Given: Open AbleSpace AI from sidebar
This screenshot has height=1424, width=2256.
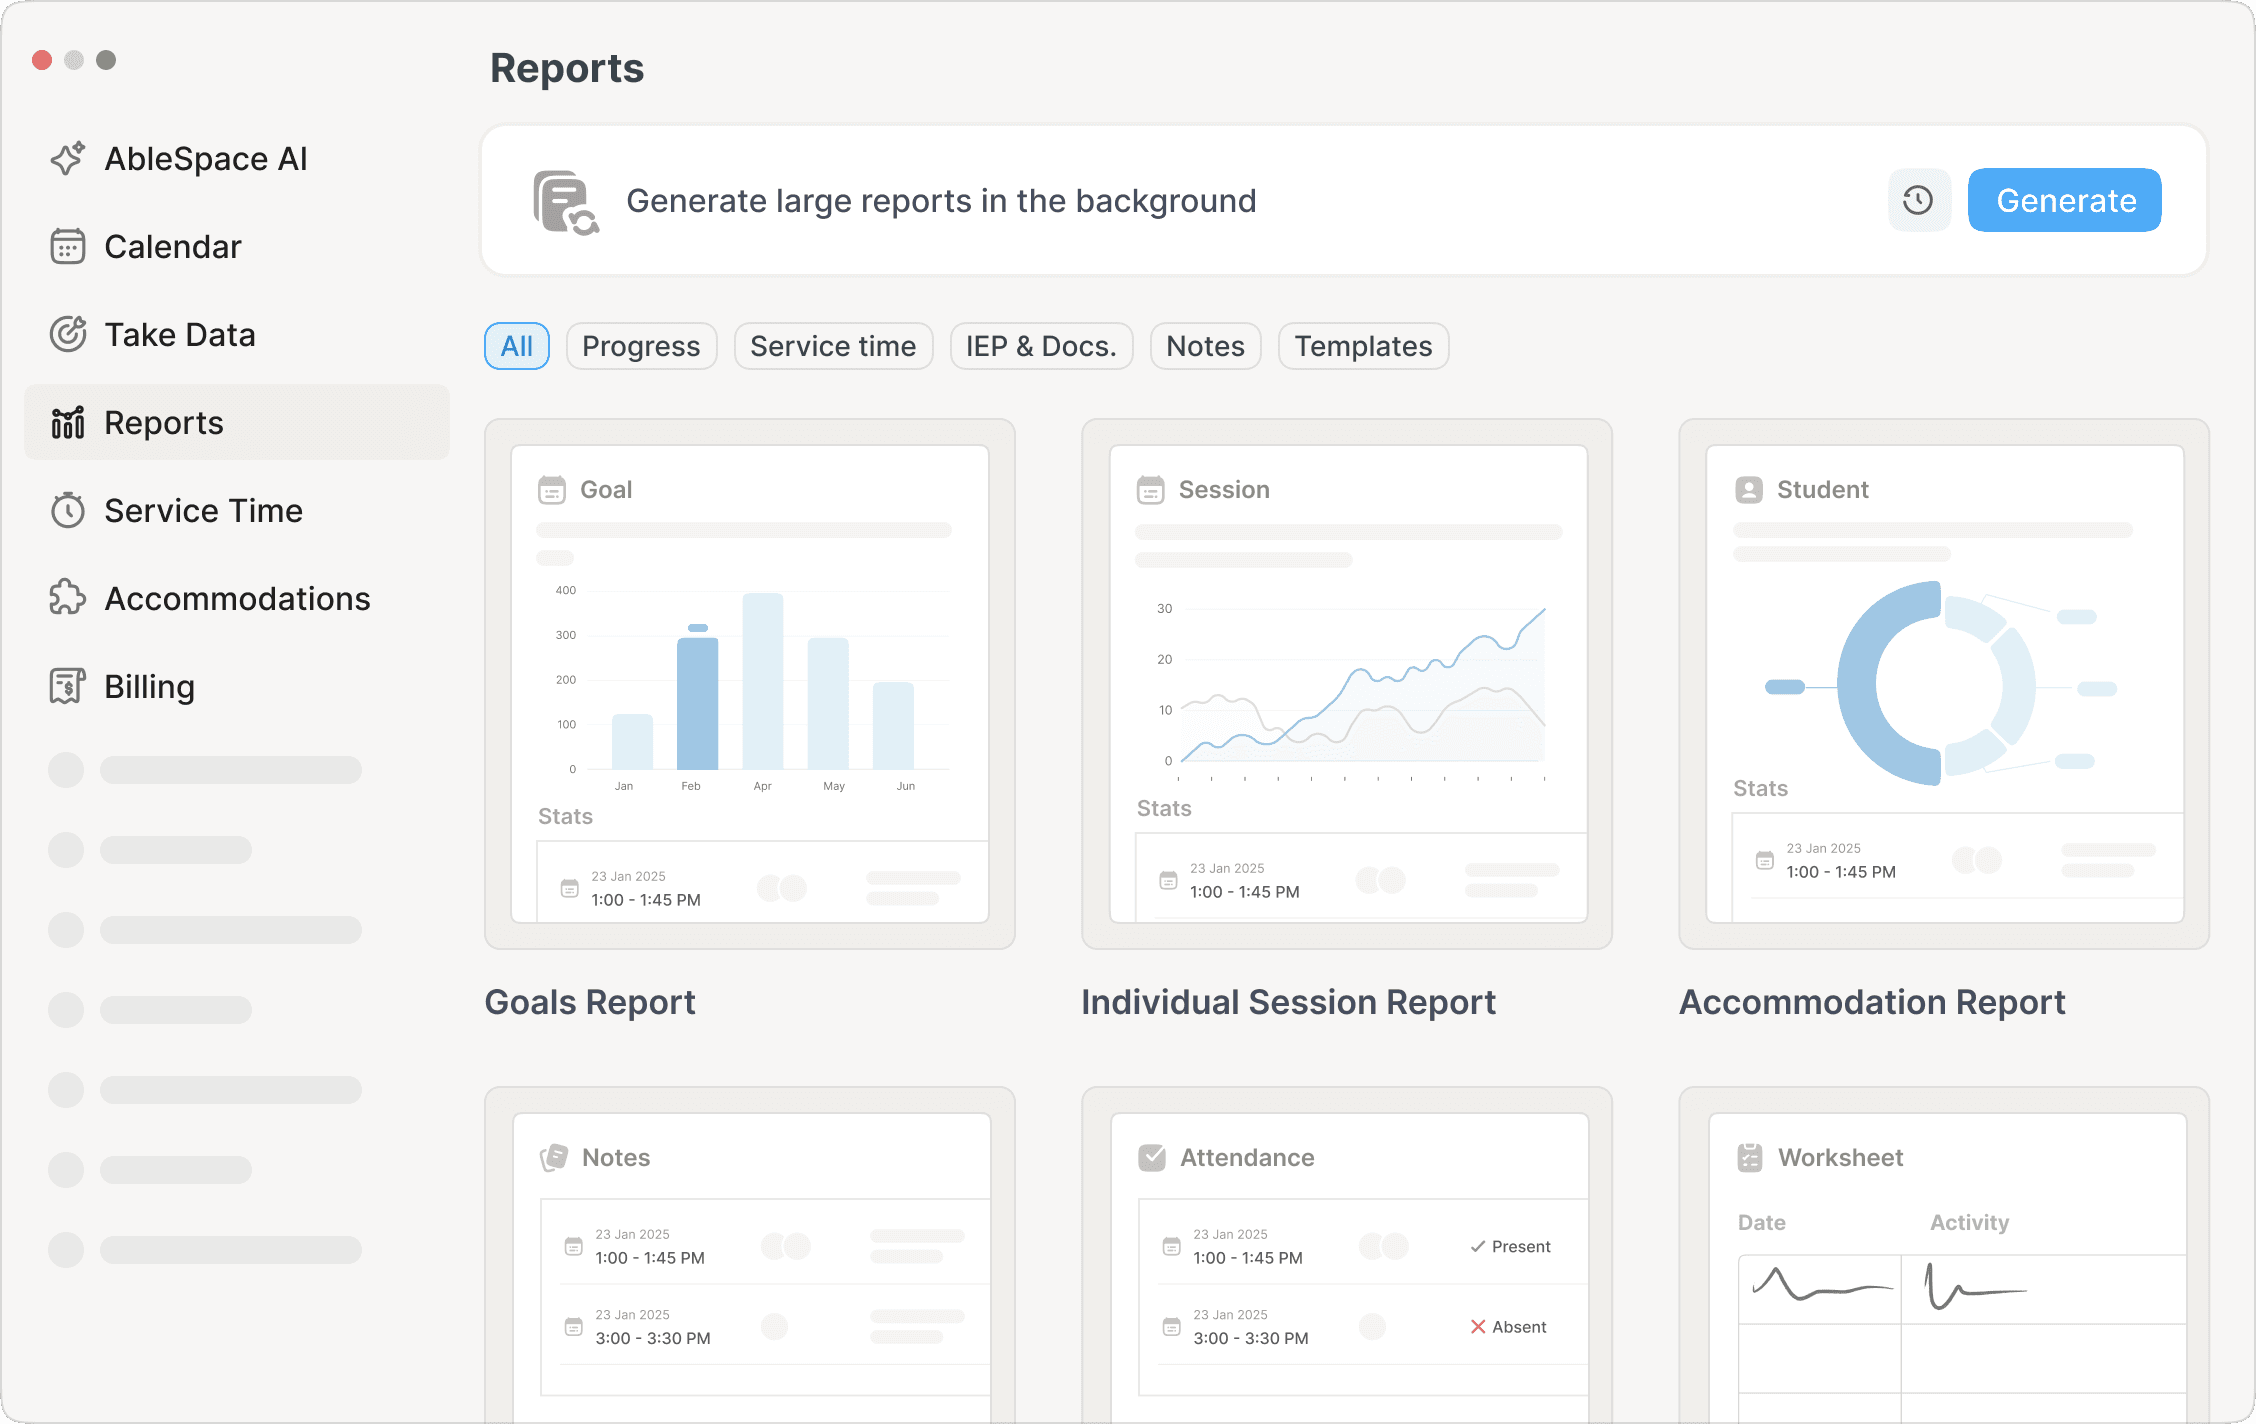Looking at the screenshot, I should coord(236,159).
